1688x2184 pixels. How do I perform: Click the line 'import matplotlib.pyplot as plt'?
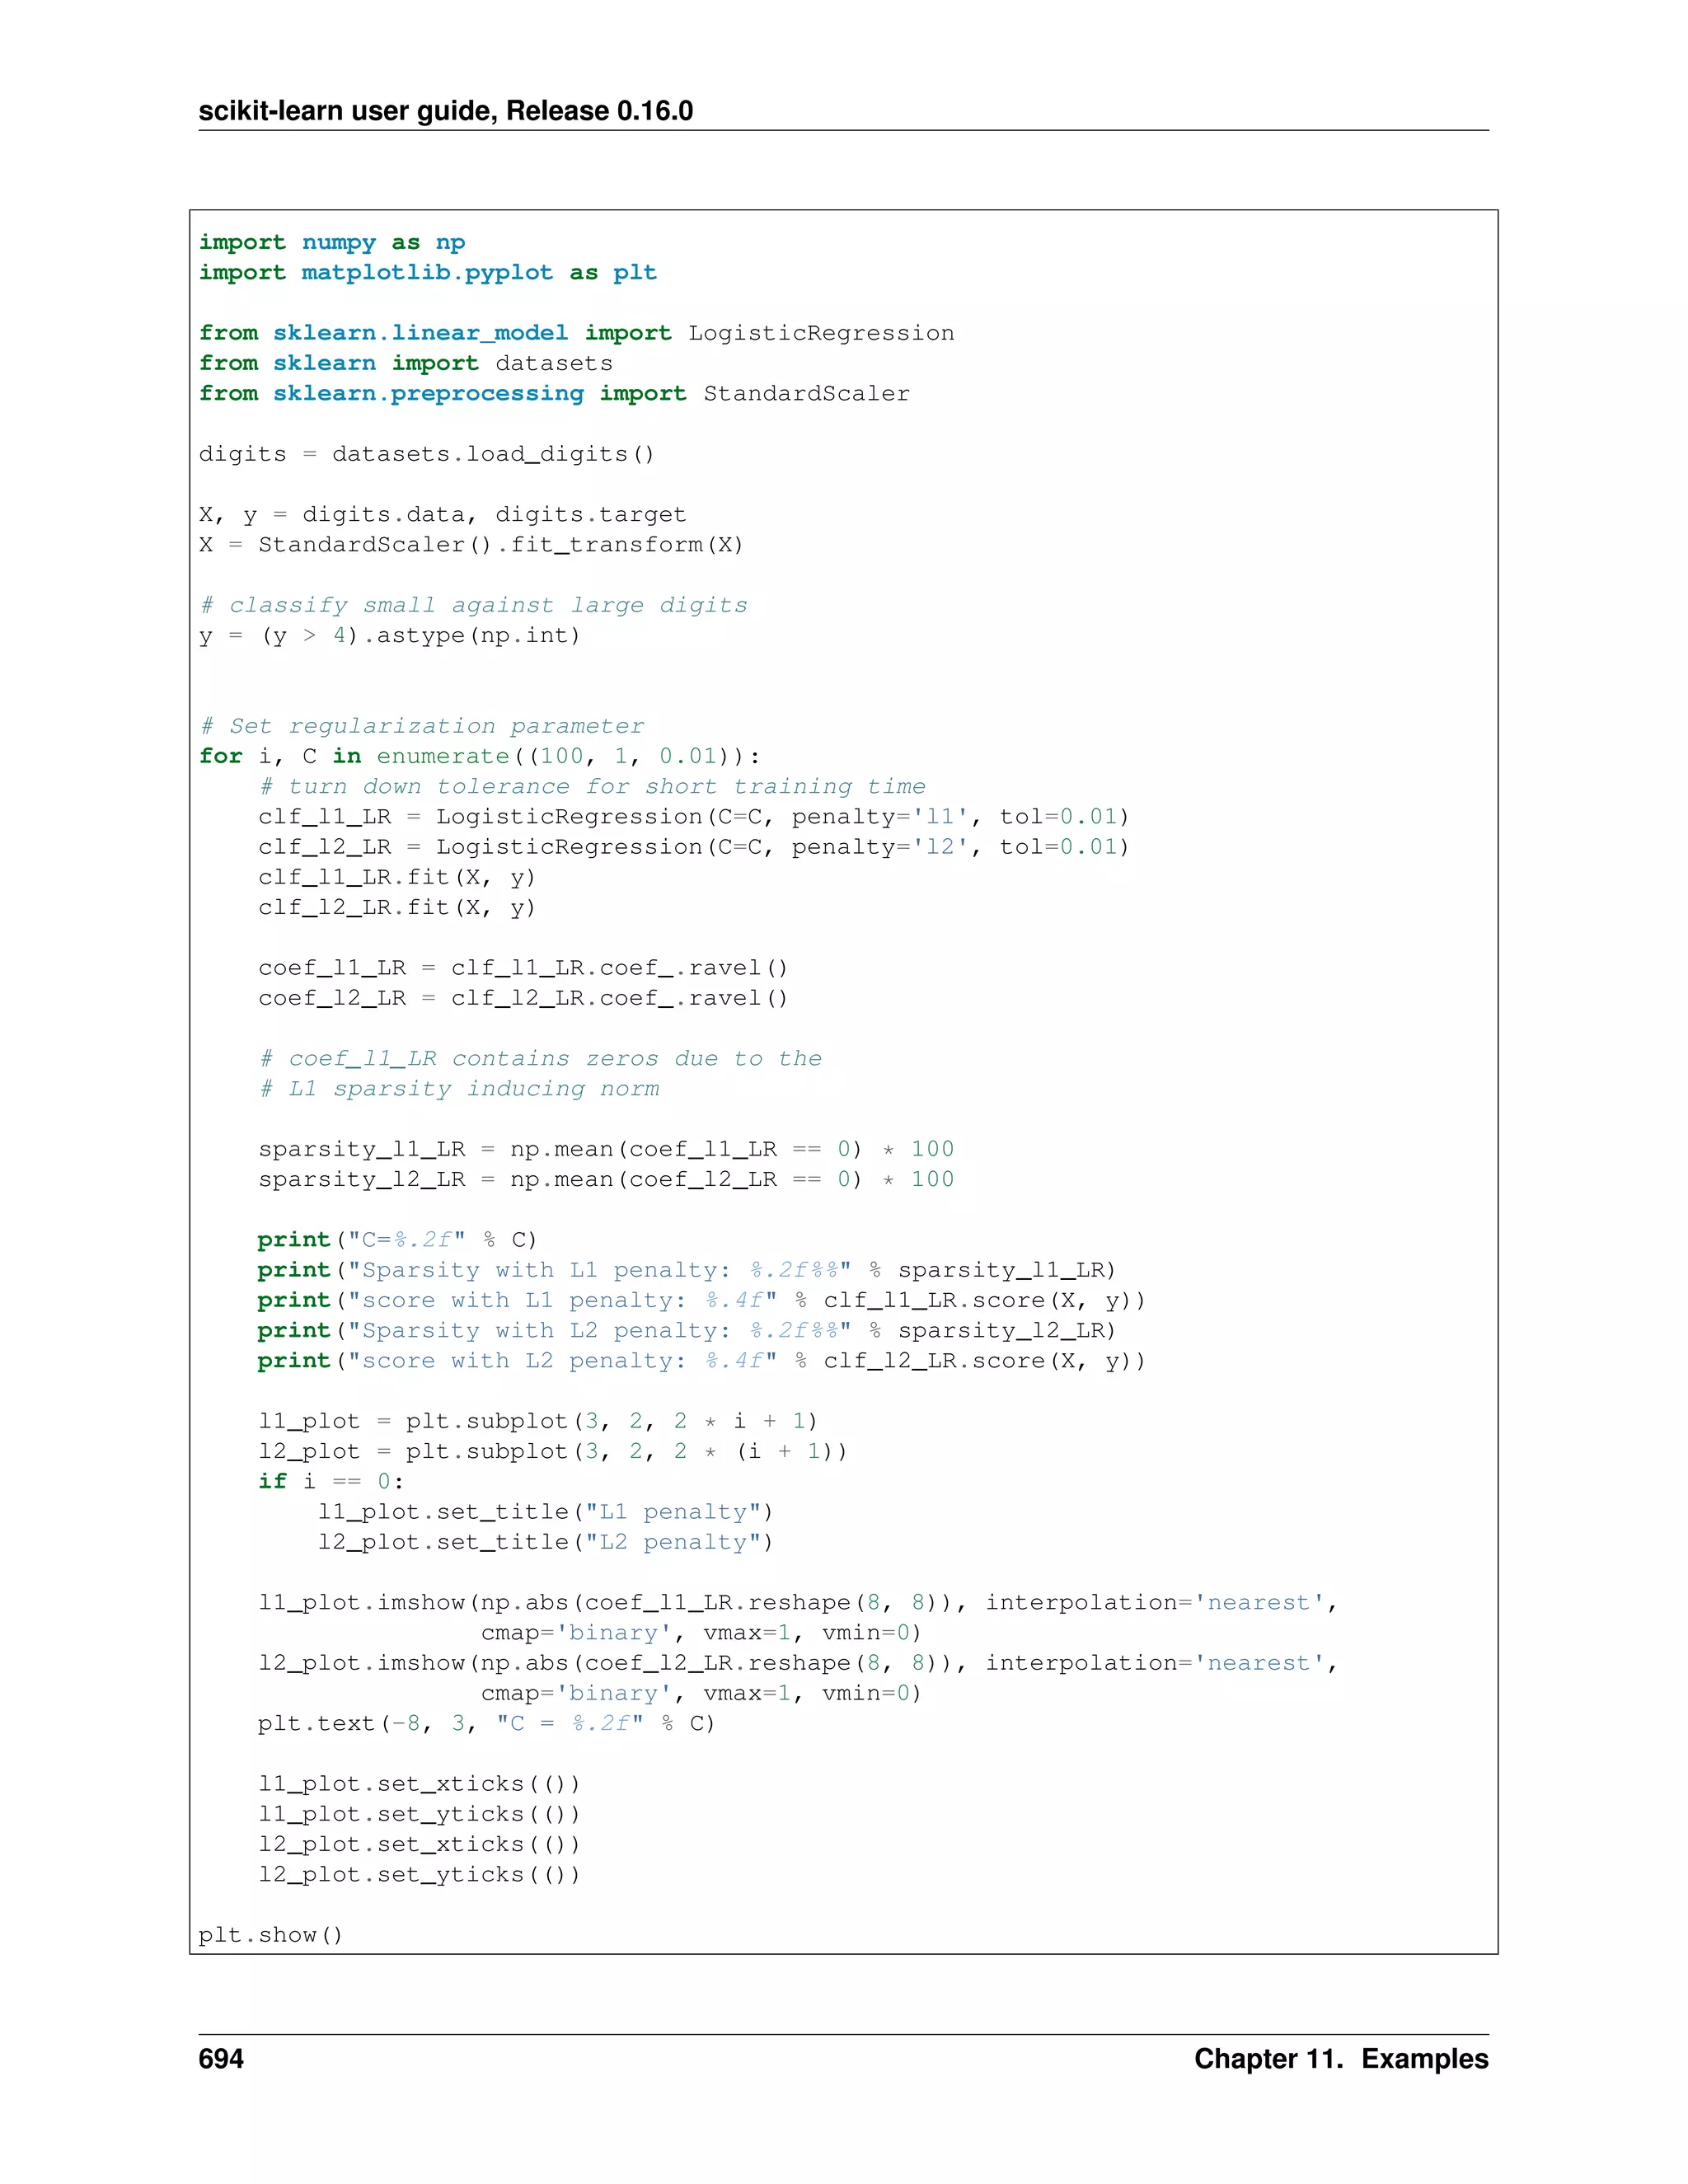click(428, 273)
